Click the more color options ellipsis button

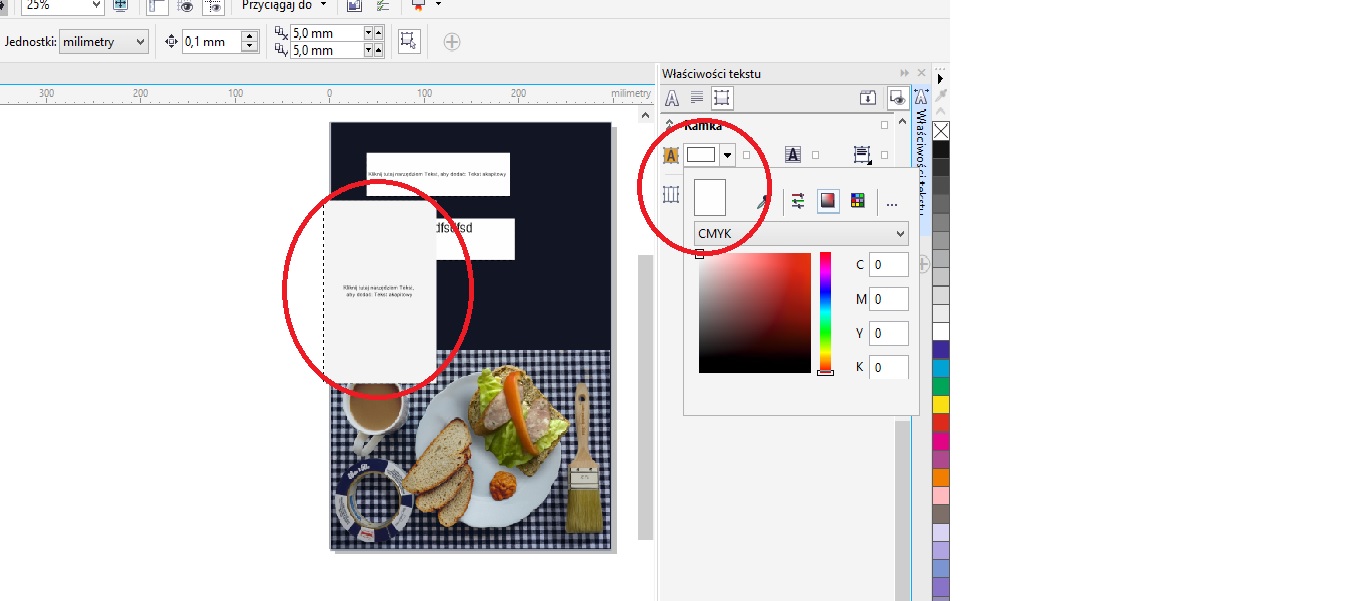[x=892, y=203]
